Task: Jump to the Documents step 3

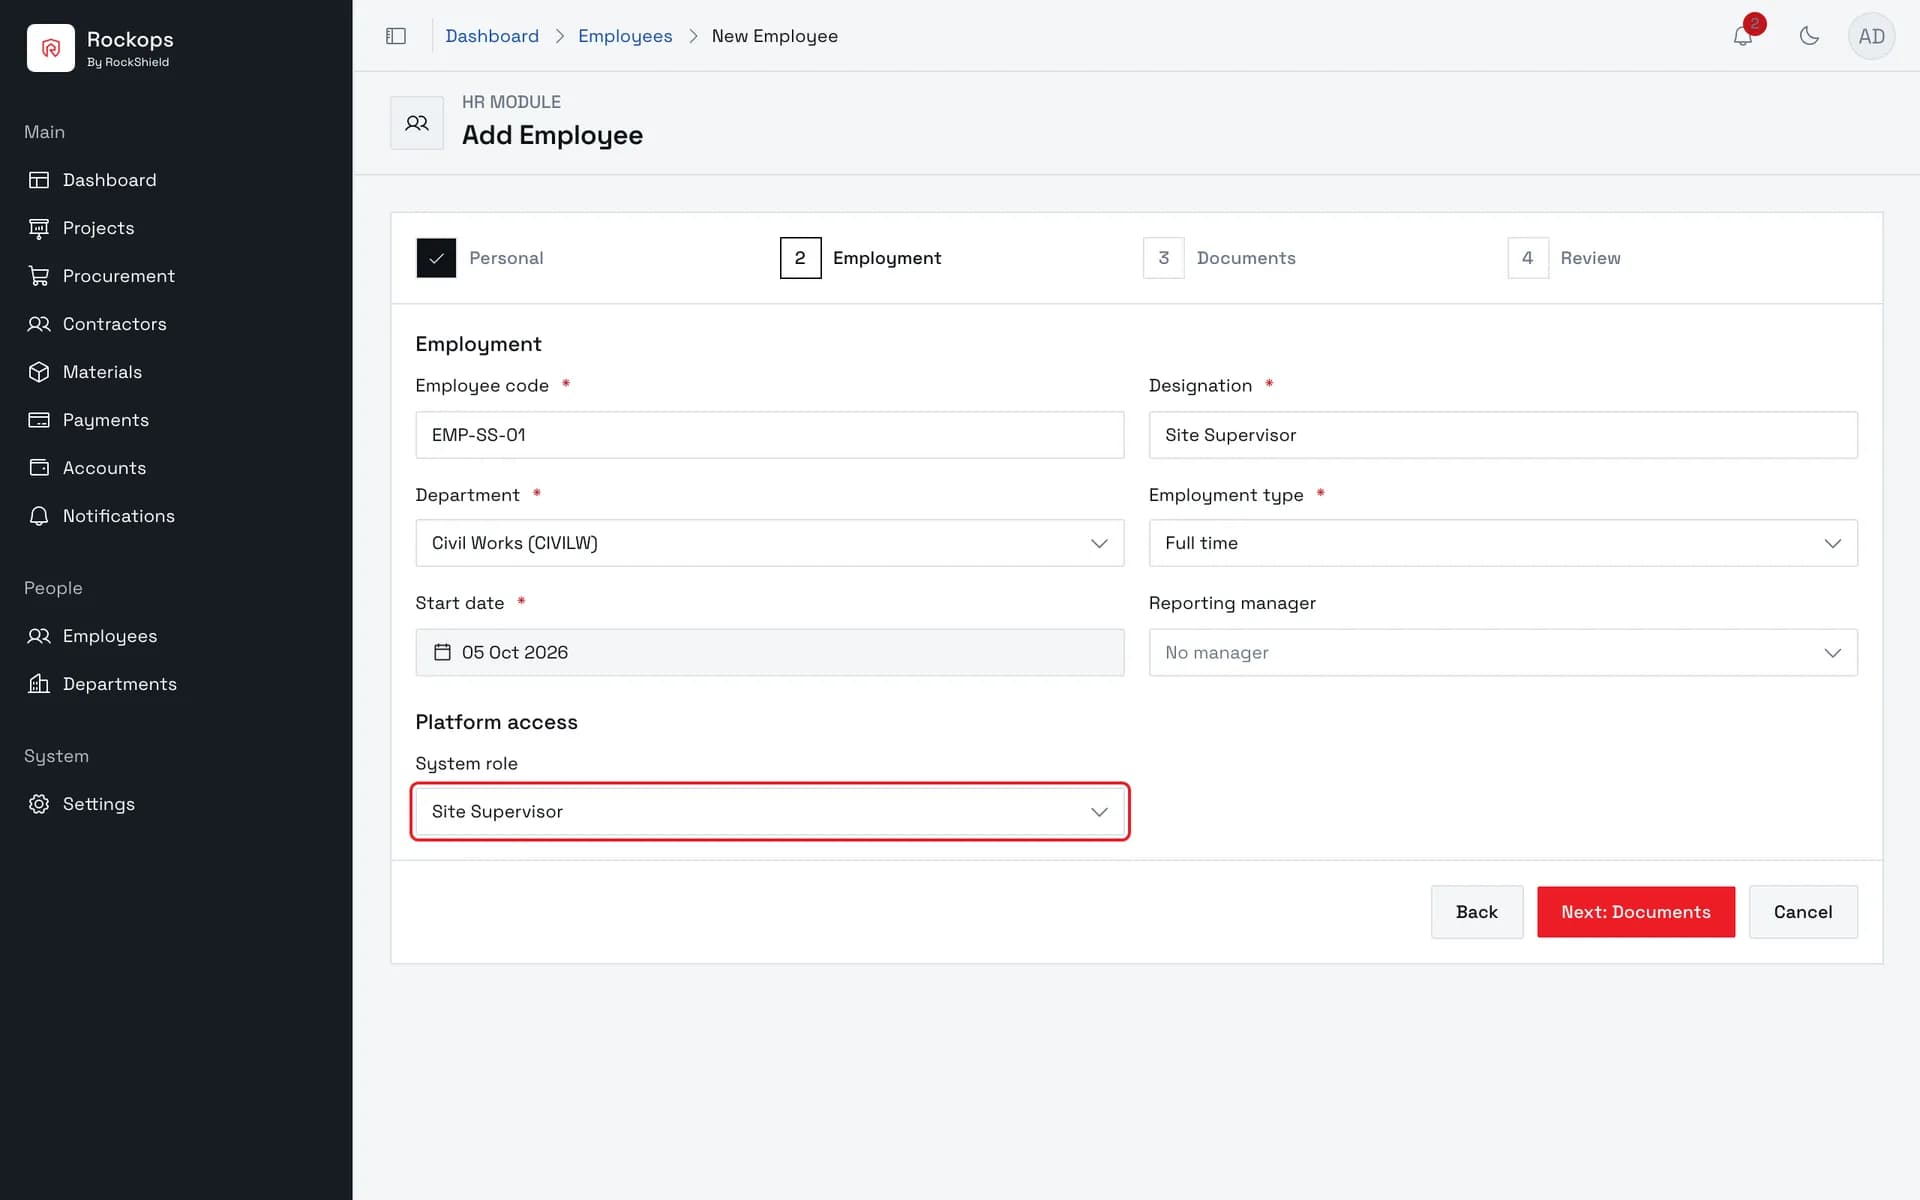Action: (x=1220, y=258)
